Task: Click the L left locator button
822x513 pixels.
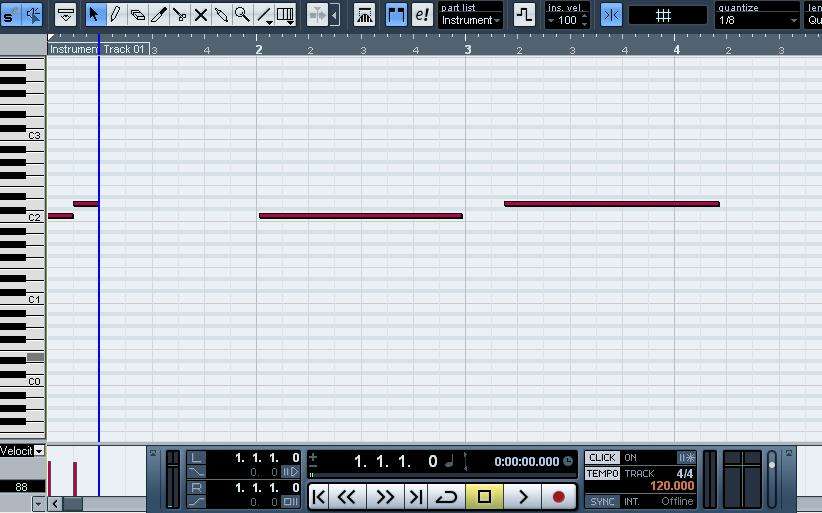Action: click(196, 458)
